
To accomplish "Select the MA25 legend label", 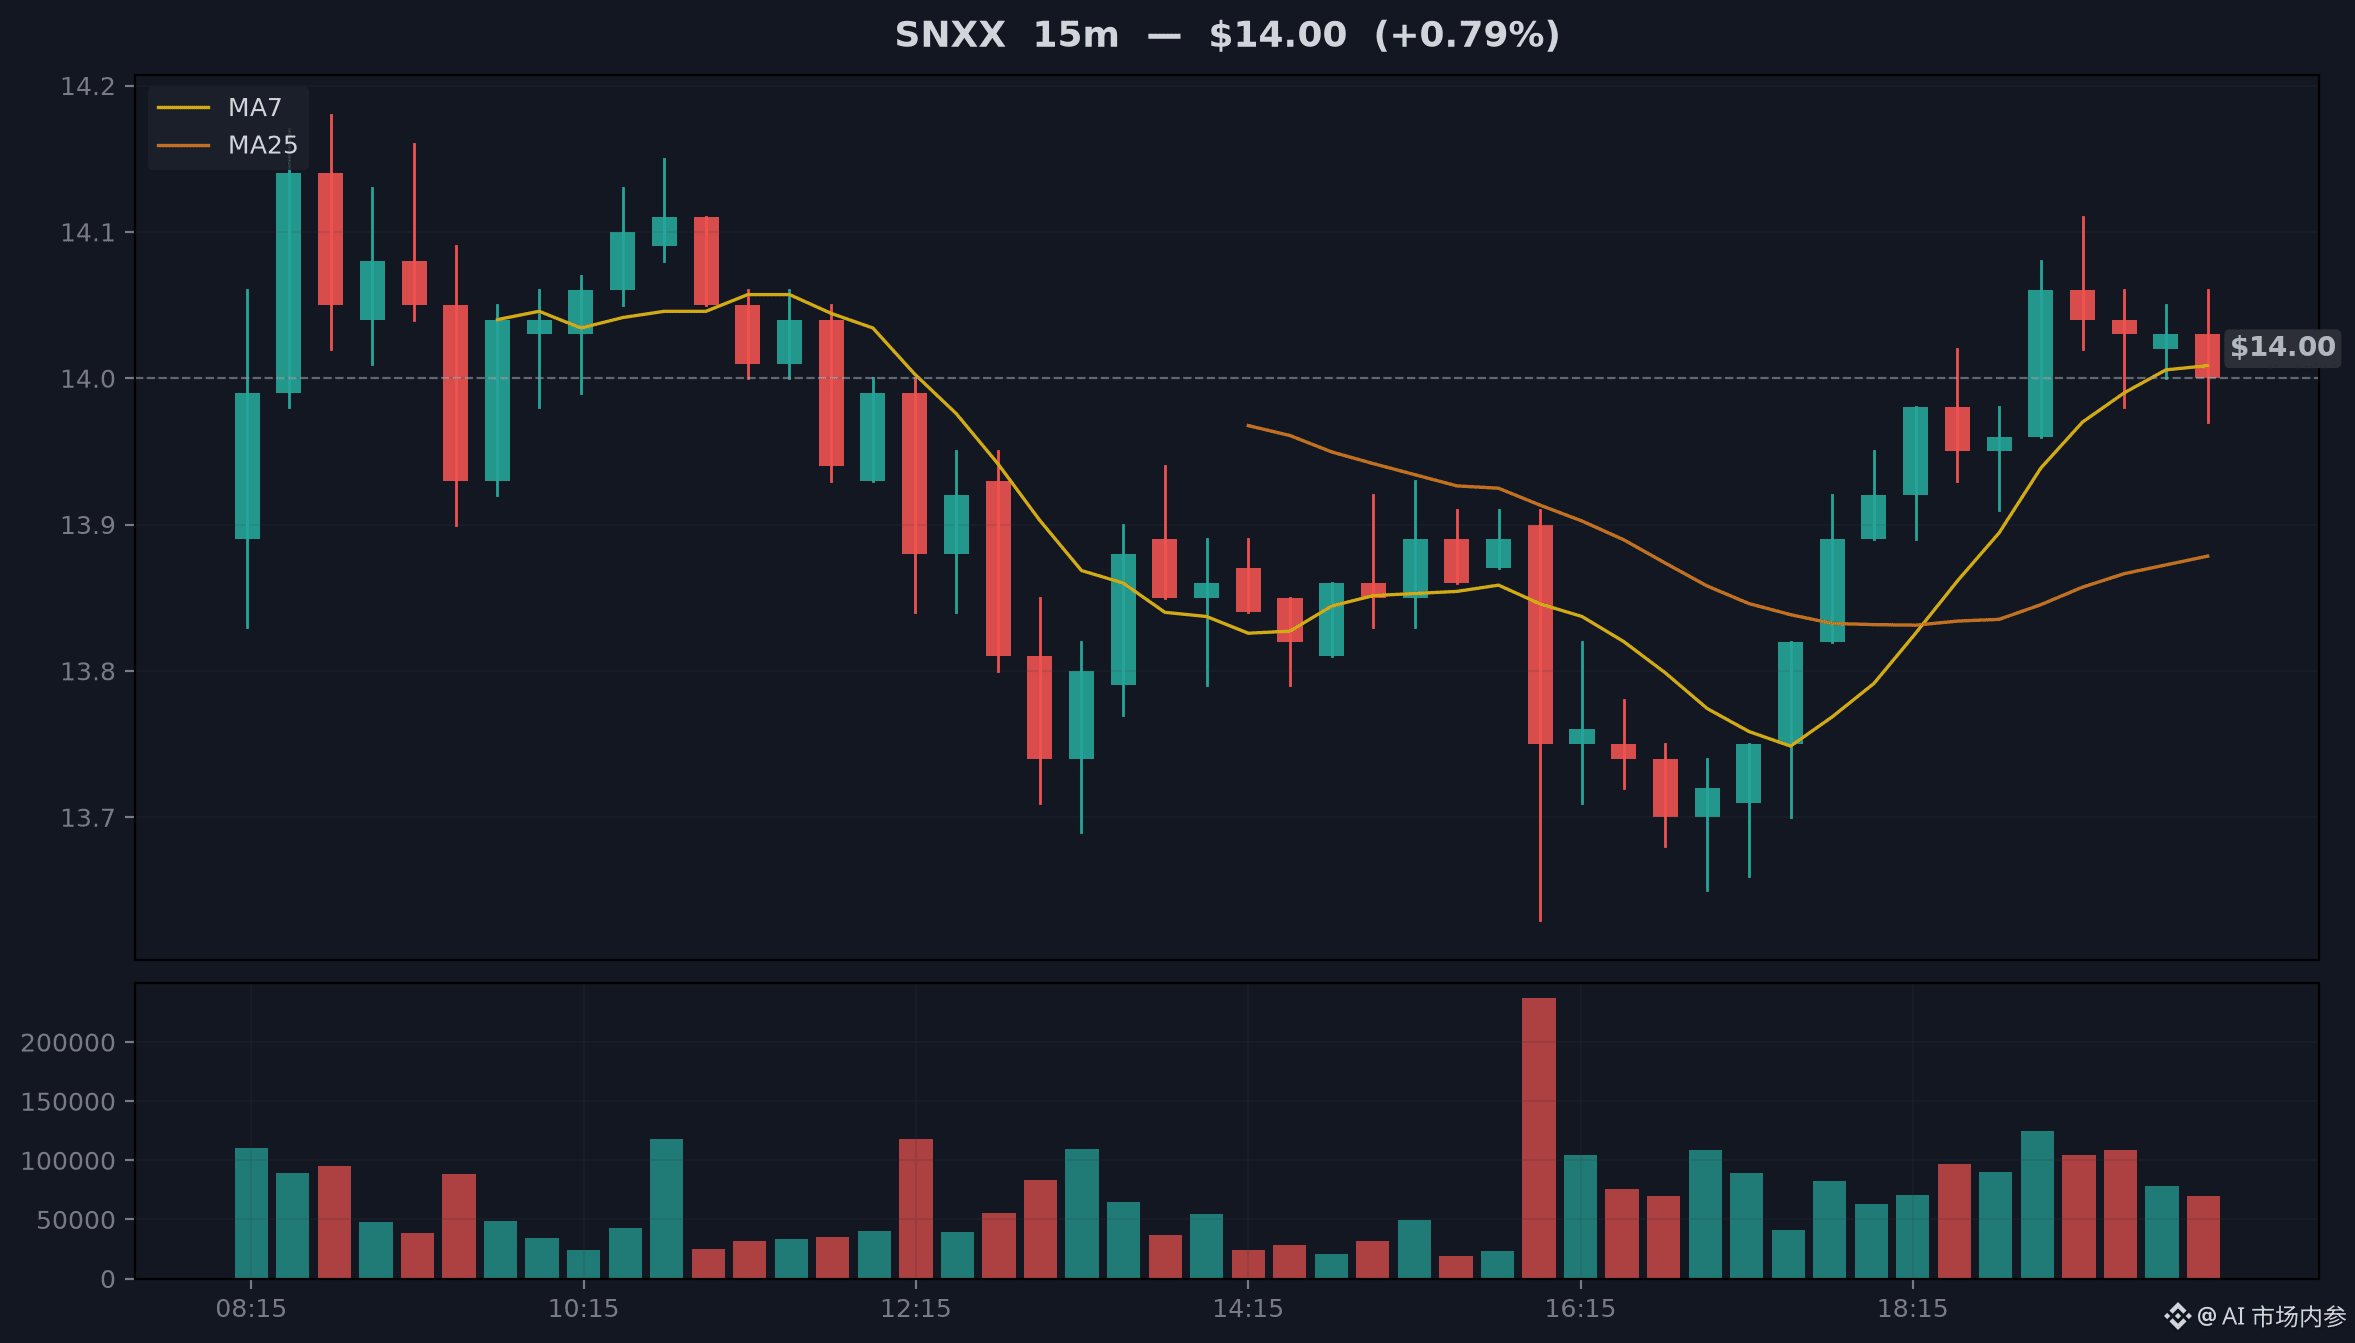I will pos(263,145).
